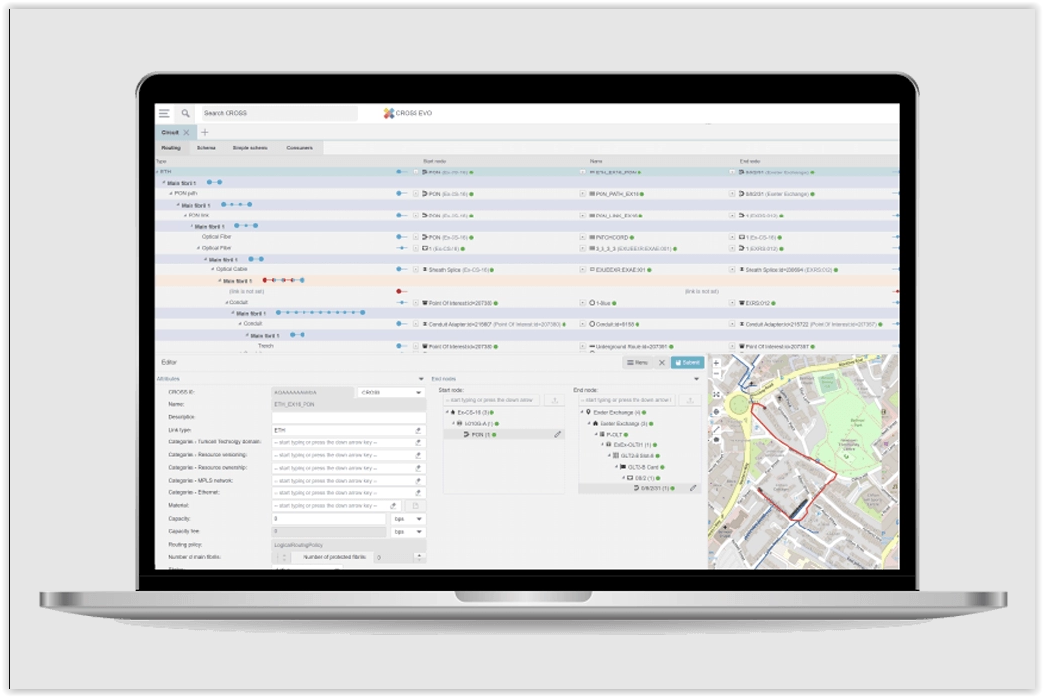Open a new tab with the plus icon
1043x697 pixels.
click(x=204, y=131)
